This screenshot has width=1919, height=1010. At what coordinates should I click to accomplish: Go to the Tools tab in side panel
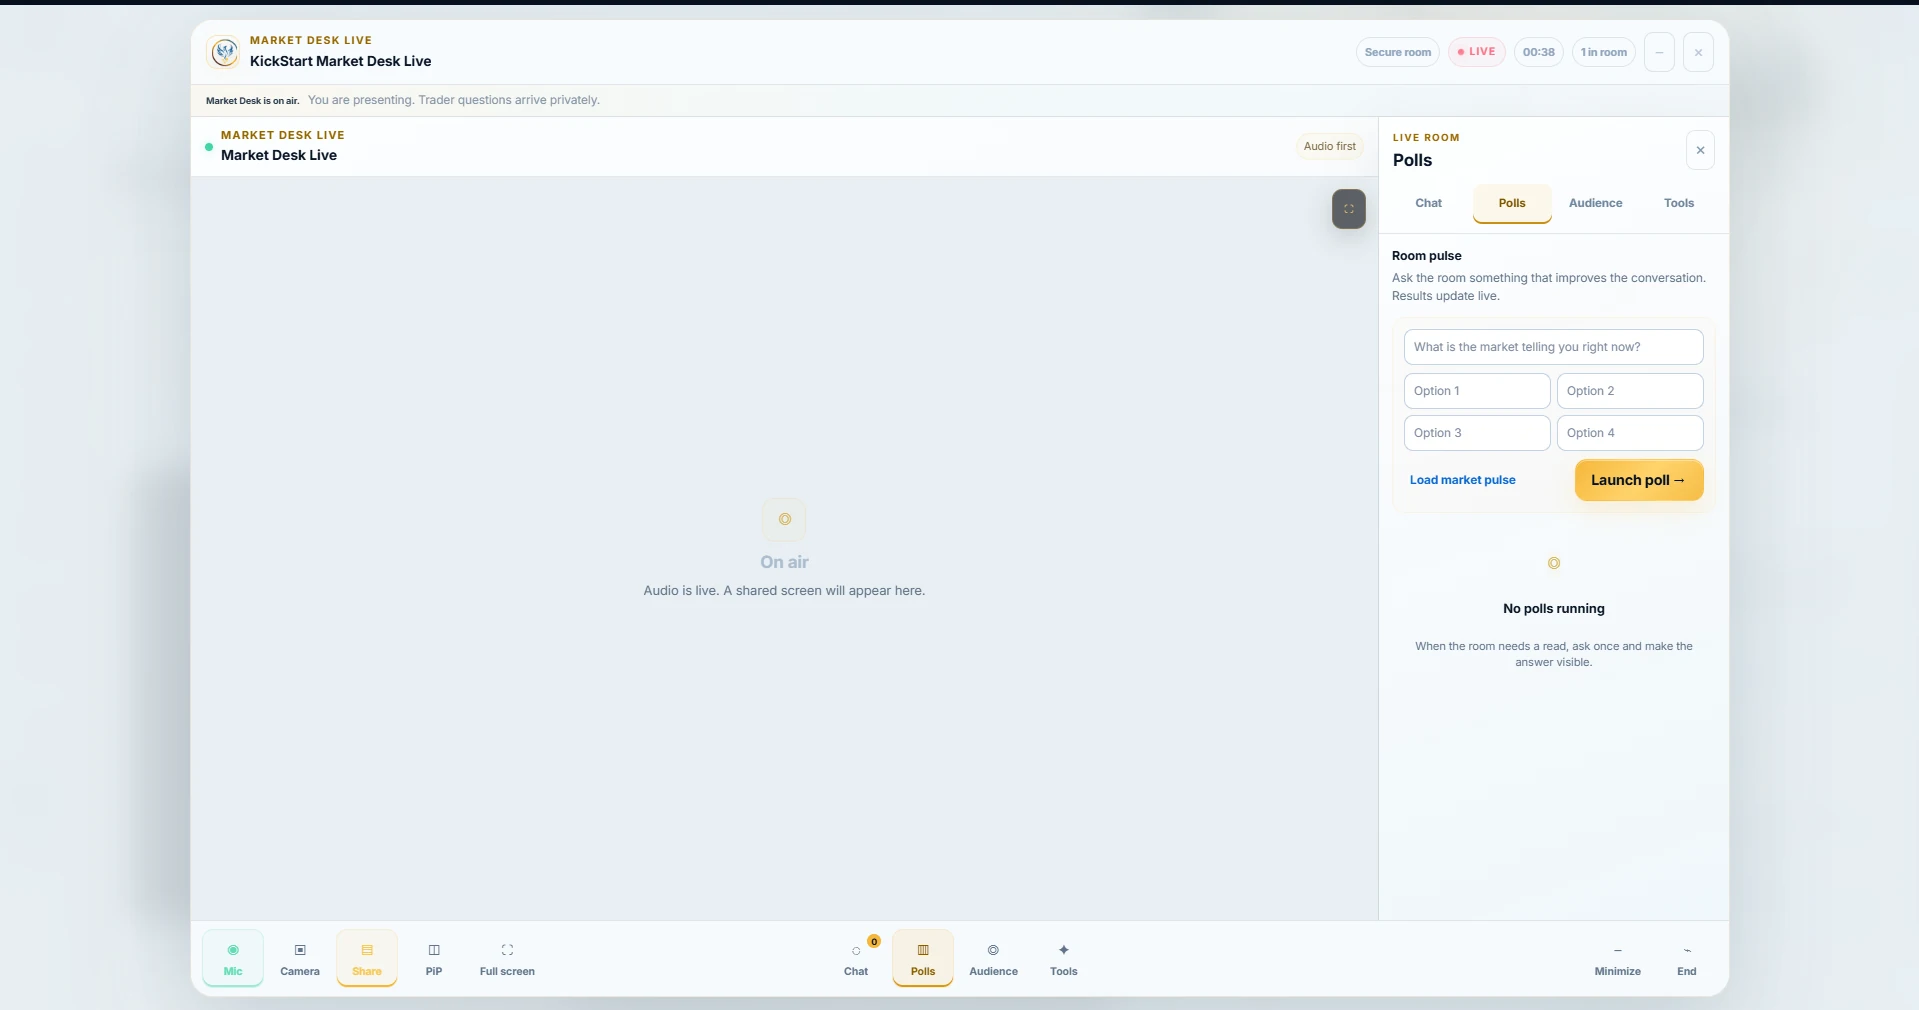(x=1679, y=203)
